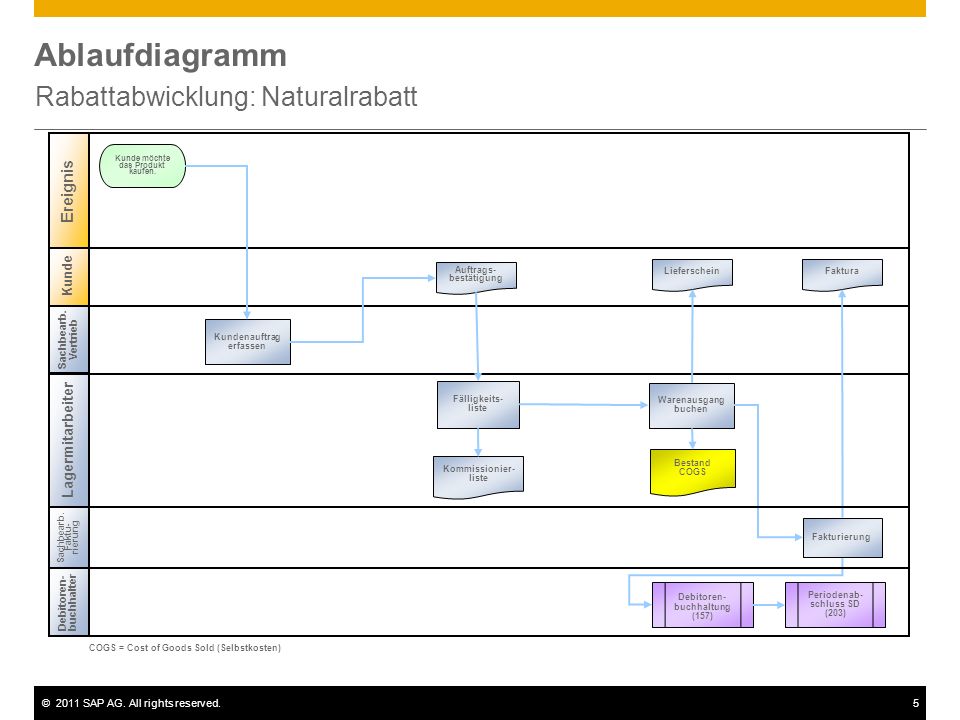Click the Lagermitarbeiter swimlane label
Image resolution: width=960 pixels, height=720 pixels.
click(x=69, y=440)
